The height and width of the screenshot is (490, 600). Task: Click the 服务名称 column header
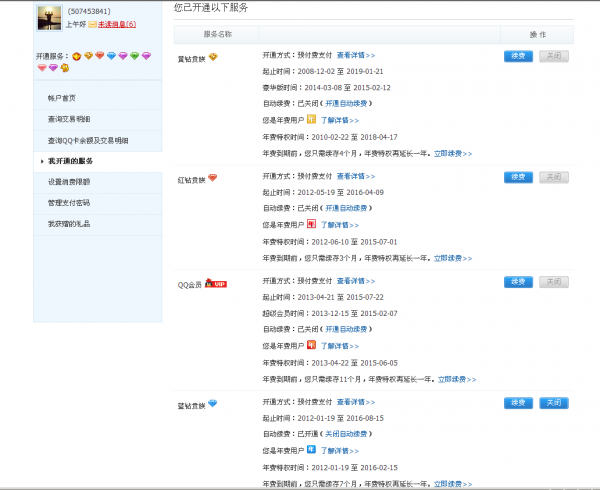tap(218, 34)
